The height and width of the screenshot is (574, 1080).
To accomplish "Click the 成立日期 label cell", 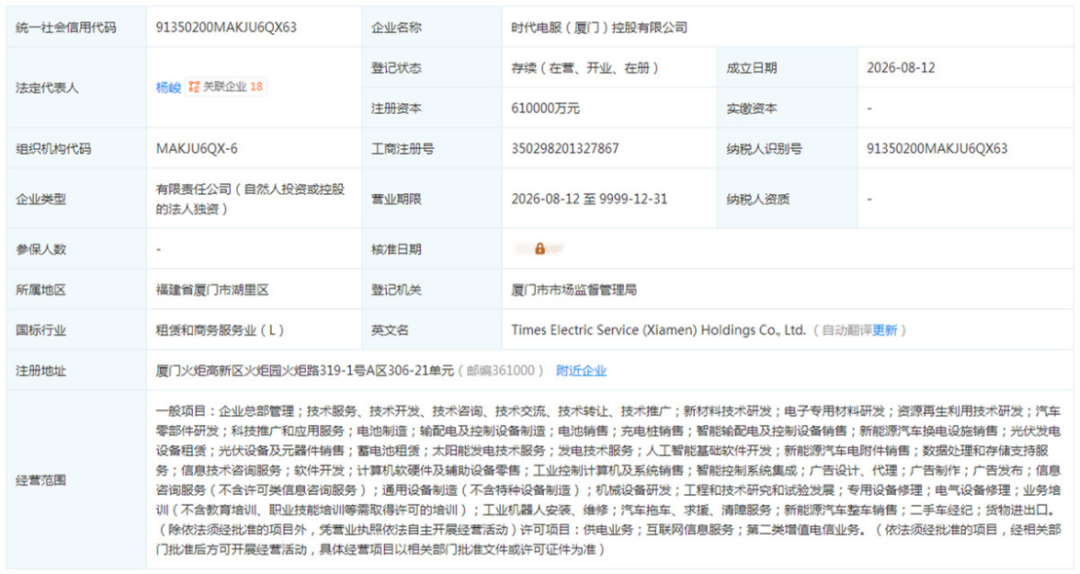I will point(787,68).
